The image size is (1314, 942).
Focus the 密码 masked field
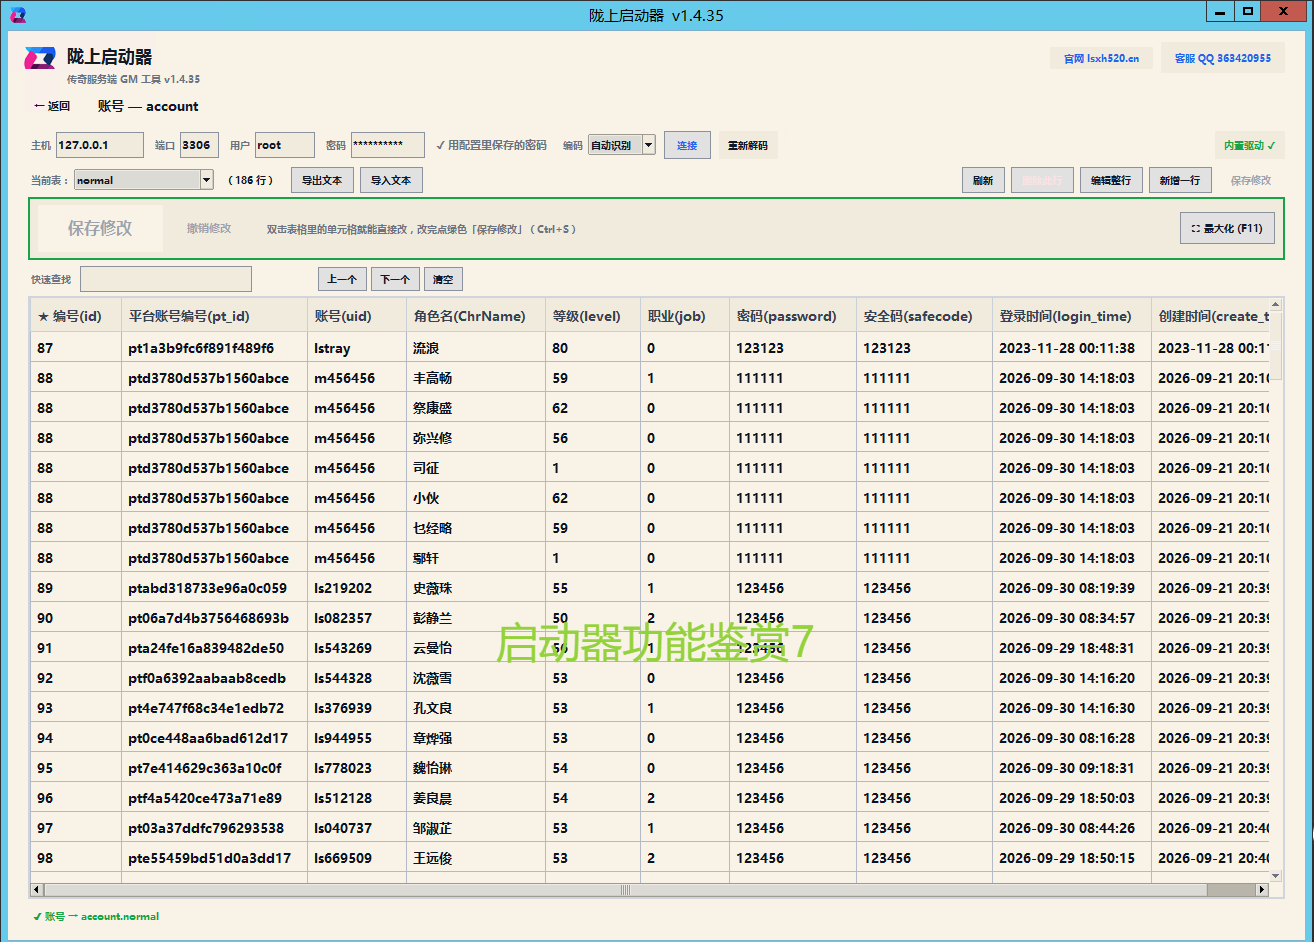[x=387, y=145]
